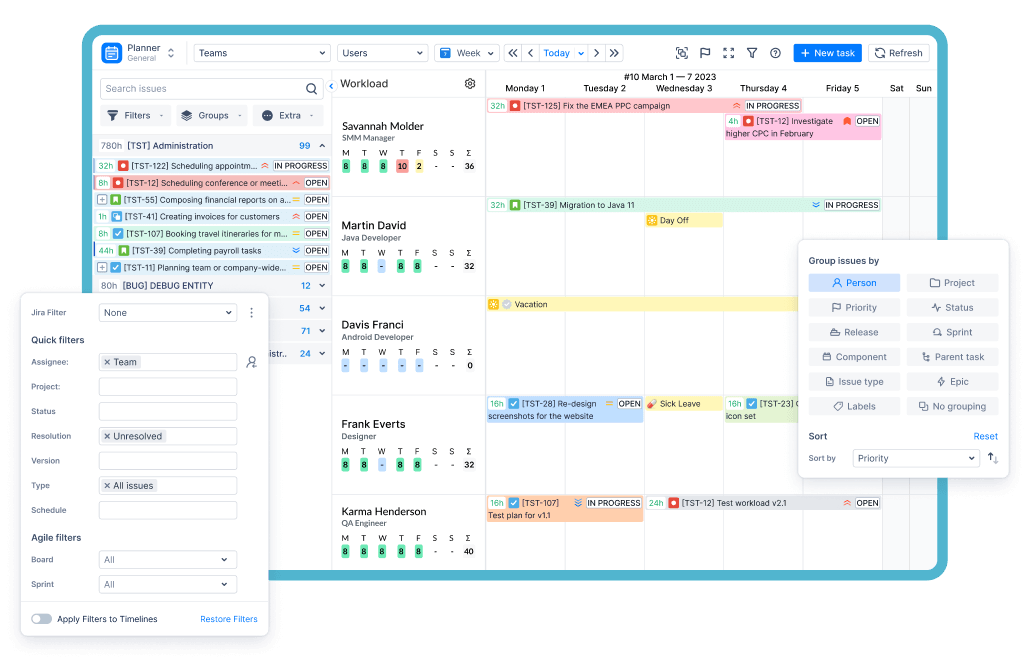Enter fullscreen via the expand arrows icon
The width and height of the screenshot is (1030, 657).
click(728, 52)
